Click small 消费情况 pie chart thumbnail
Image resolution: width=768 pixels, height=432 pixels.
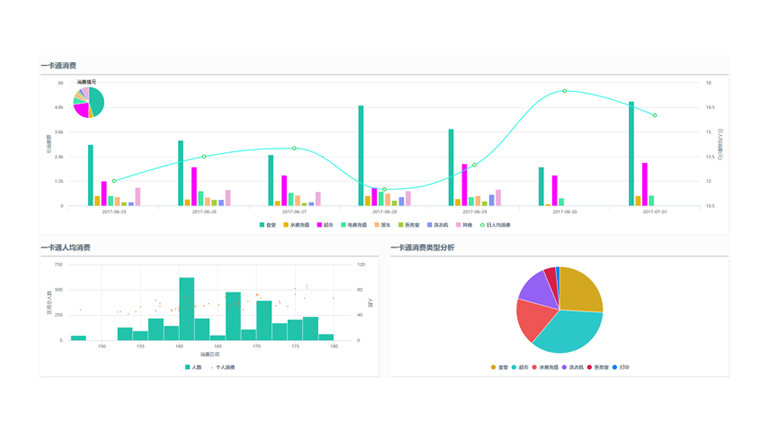89,102
